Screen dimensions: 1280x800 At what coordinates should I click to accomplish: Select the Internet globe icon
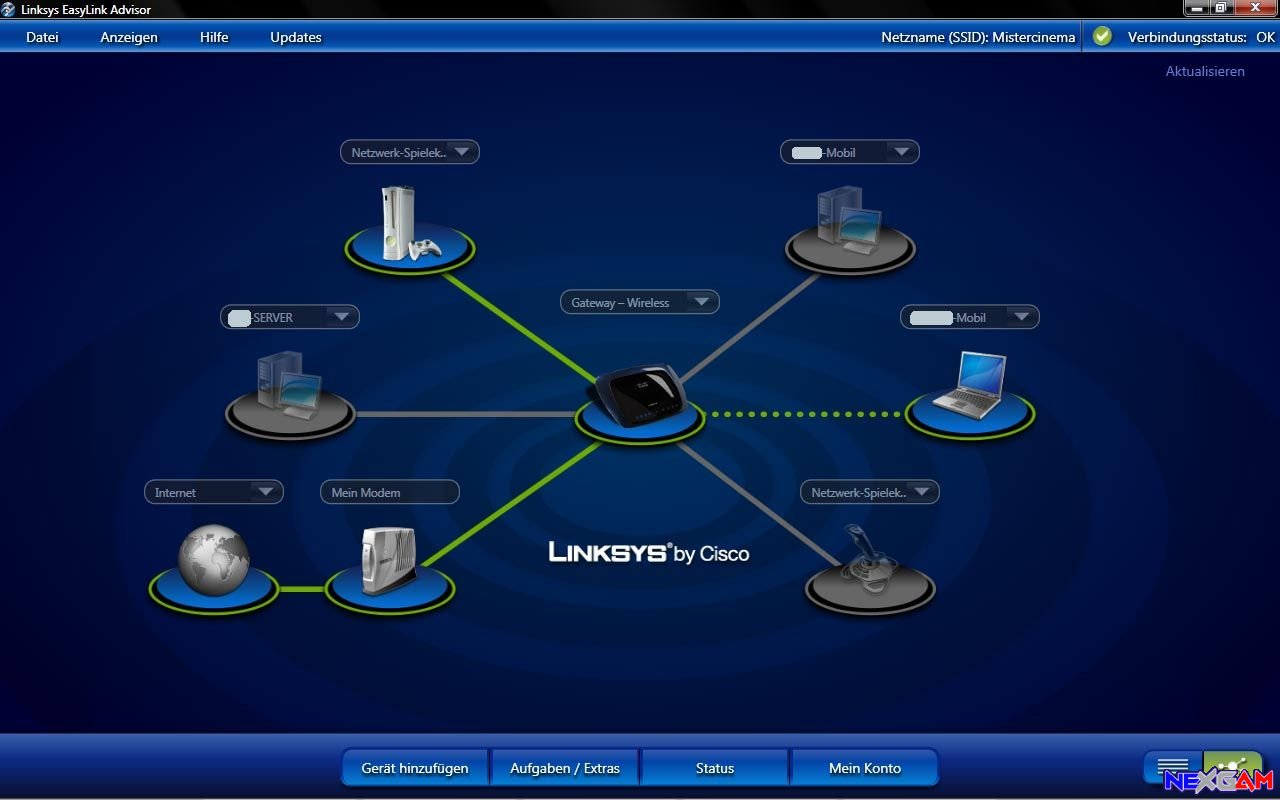pos(214,561)
